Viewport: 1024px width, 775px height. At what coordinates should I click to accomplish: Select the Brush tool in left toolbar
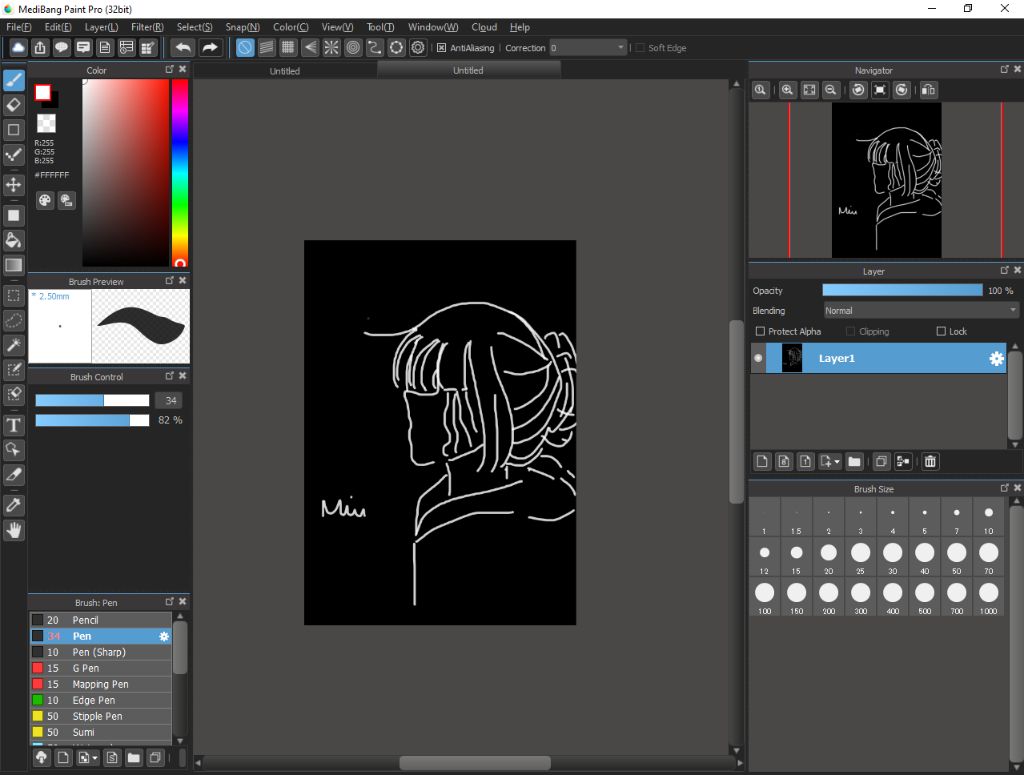click(x=14, y=80)
